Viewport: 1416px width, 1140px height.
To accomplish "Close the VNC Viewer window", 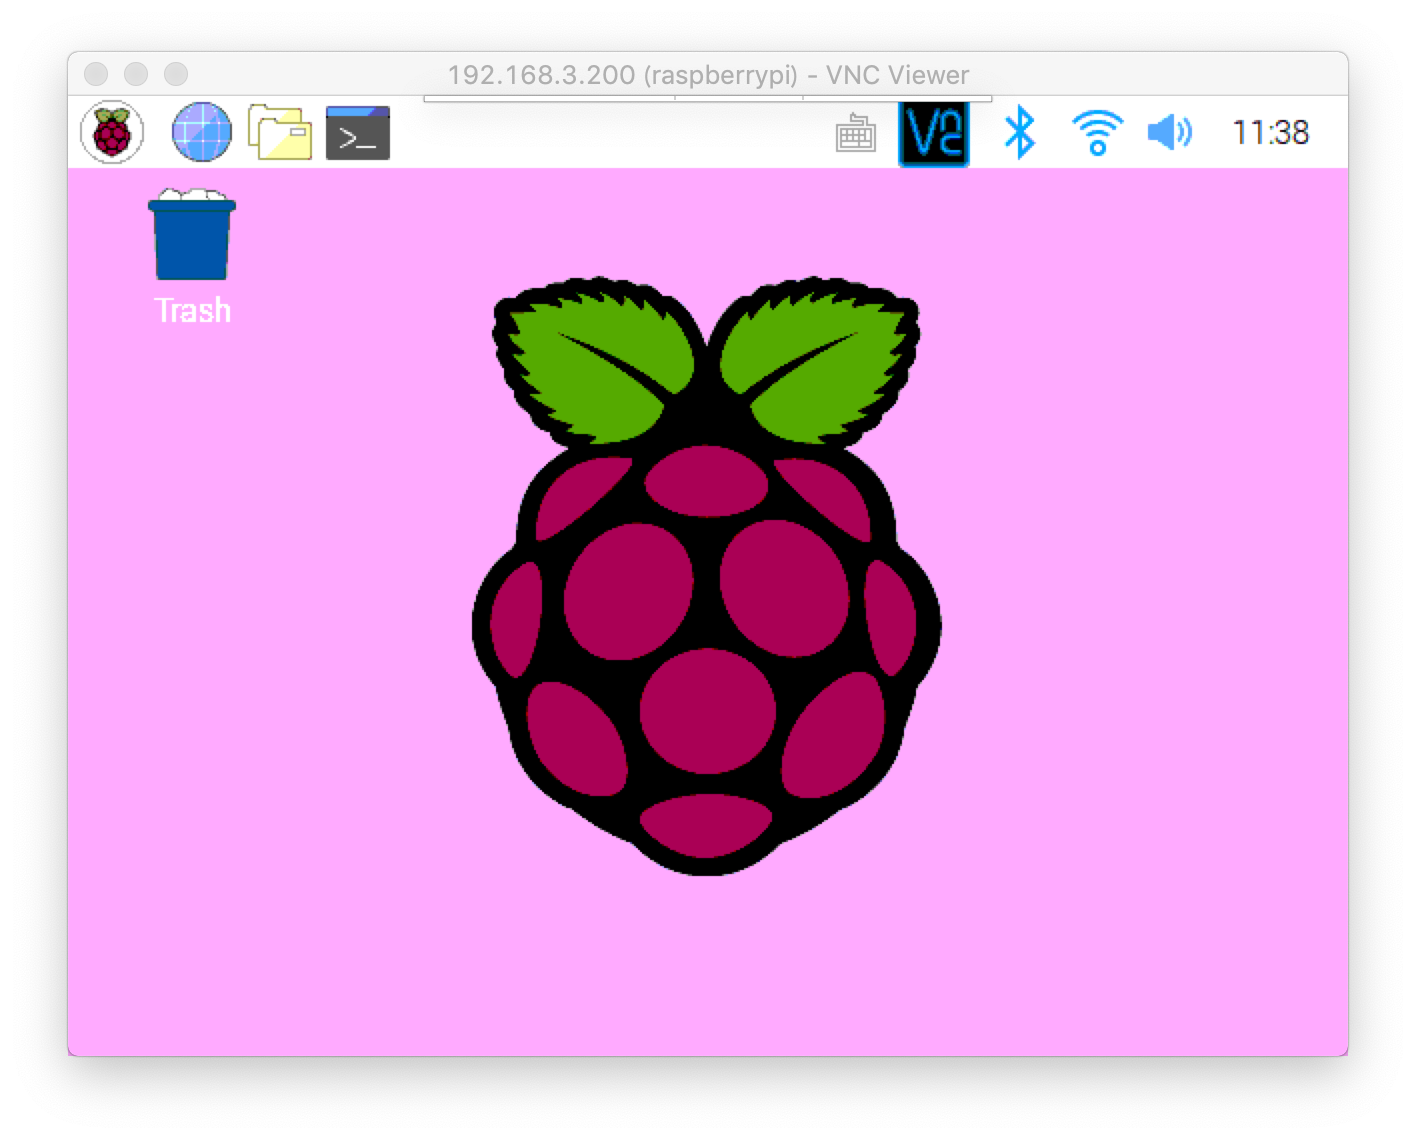I will pyautogui.click(x=96, y=74).
